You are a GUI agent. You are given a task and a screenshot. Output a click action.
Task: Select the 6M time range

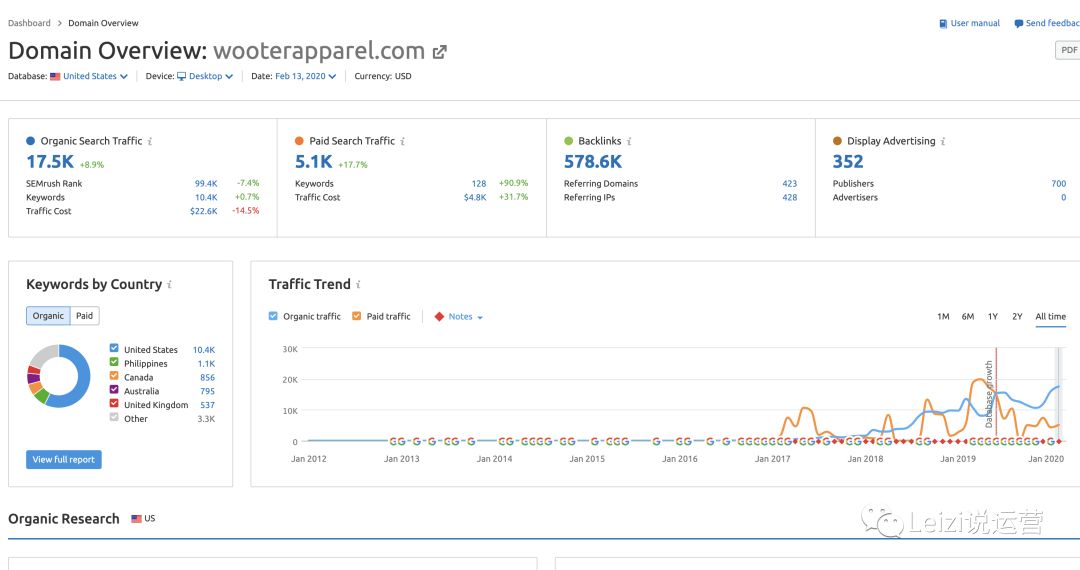coord(968,317)
